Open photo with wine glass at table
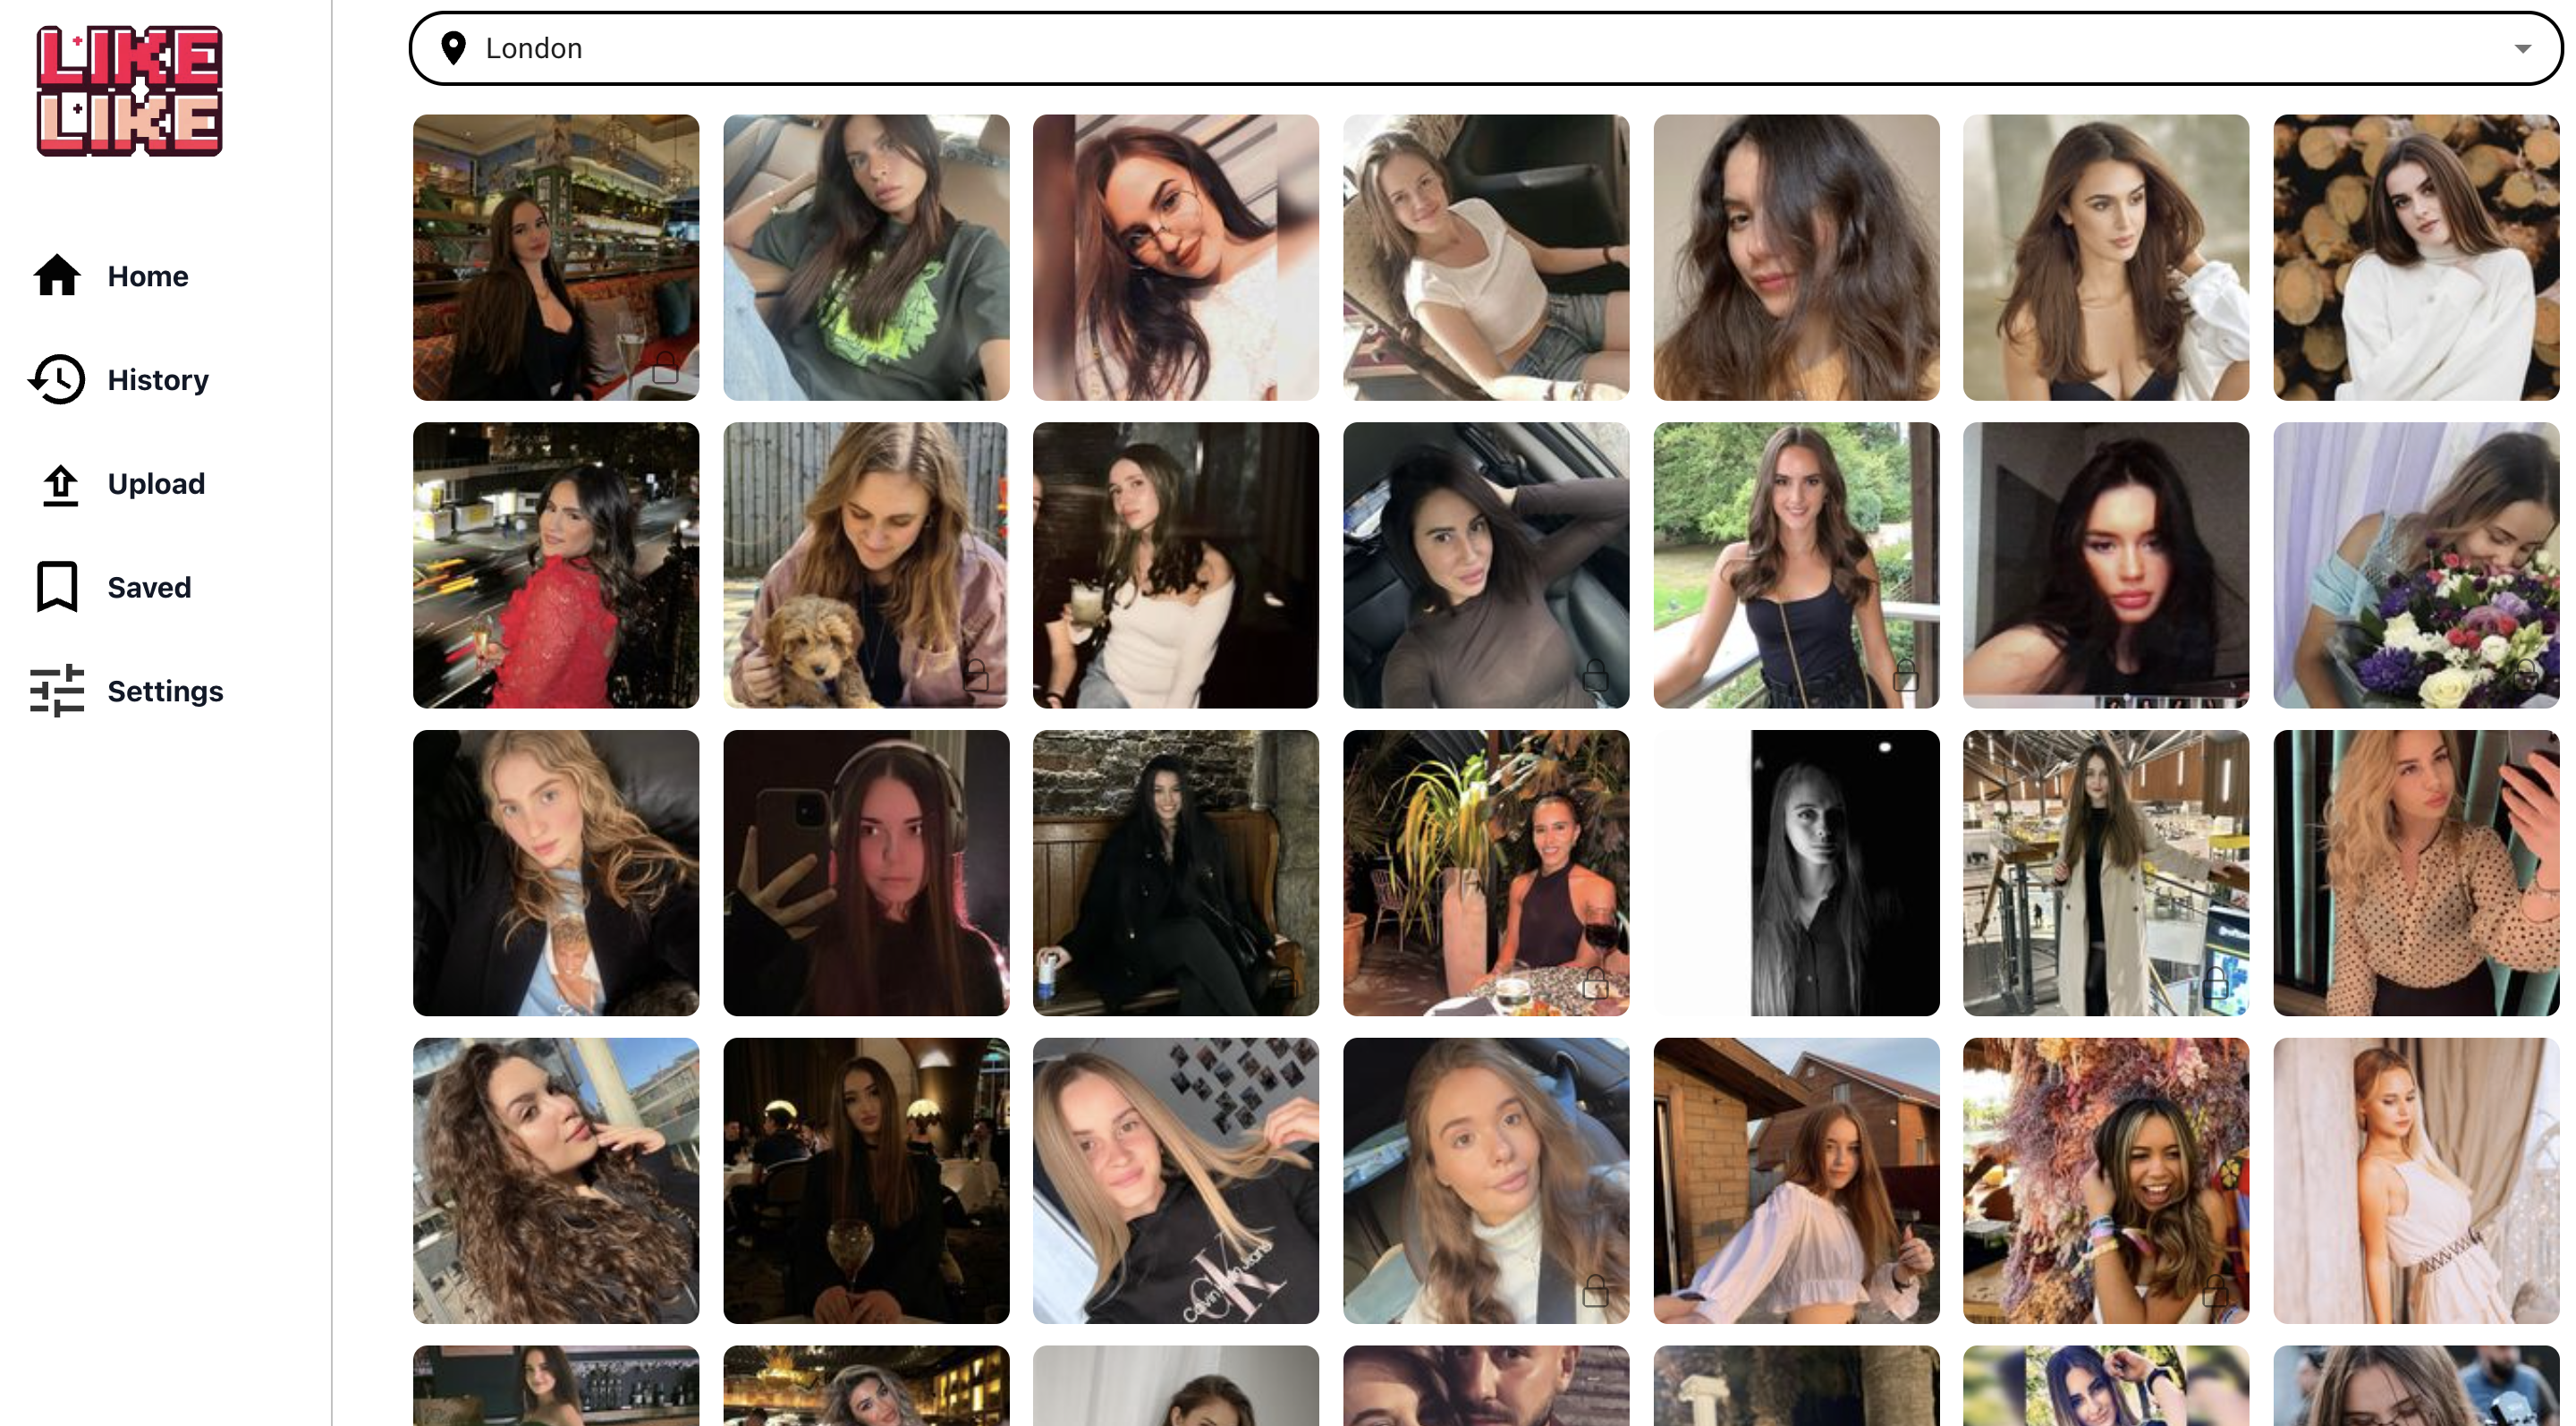The width and height of the screenshot is (2576, 1426). (1485, 873)
